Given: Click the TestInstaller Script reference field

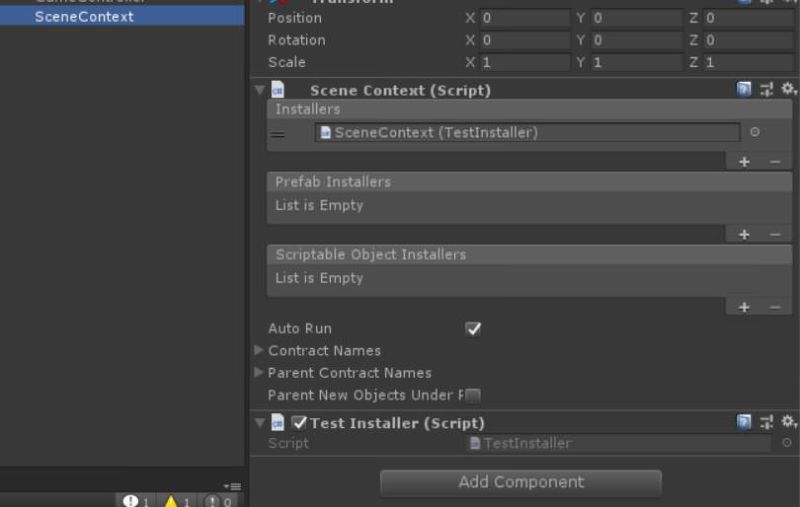Looking at the screenshot, I should (x=619, y=443).
